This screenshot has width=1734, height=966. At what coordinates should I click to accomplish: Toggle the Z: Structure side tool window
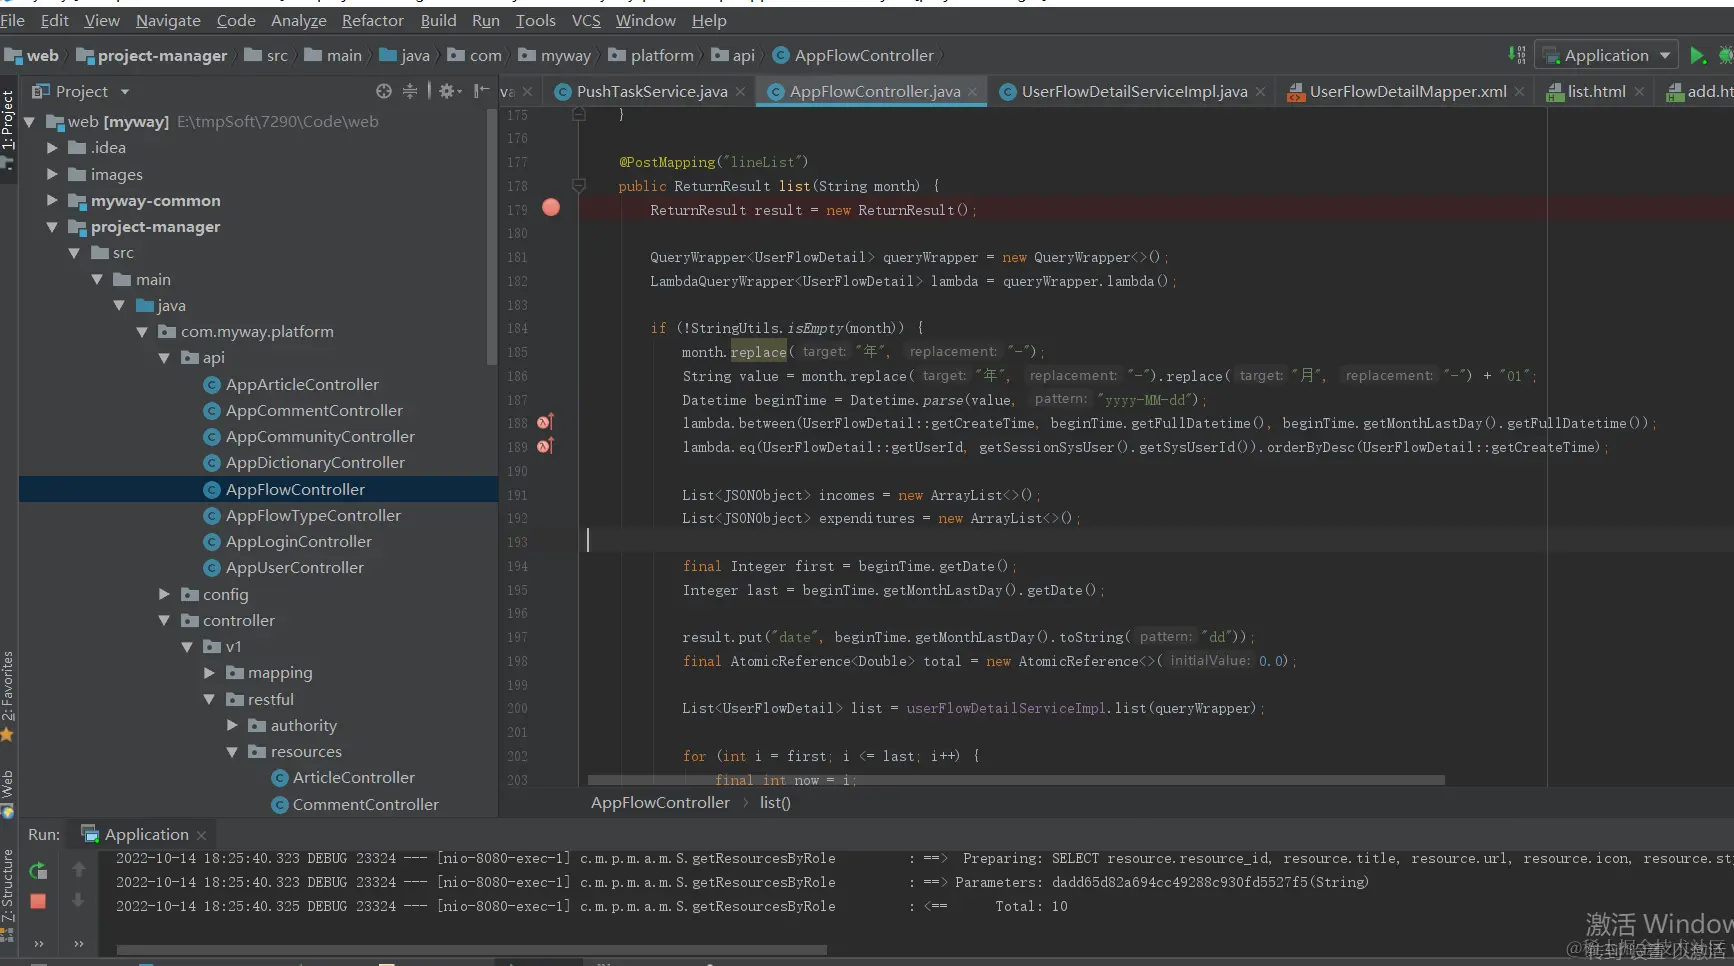(8, 886)
